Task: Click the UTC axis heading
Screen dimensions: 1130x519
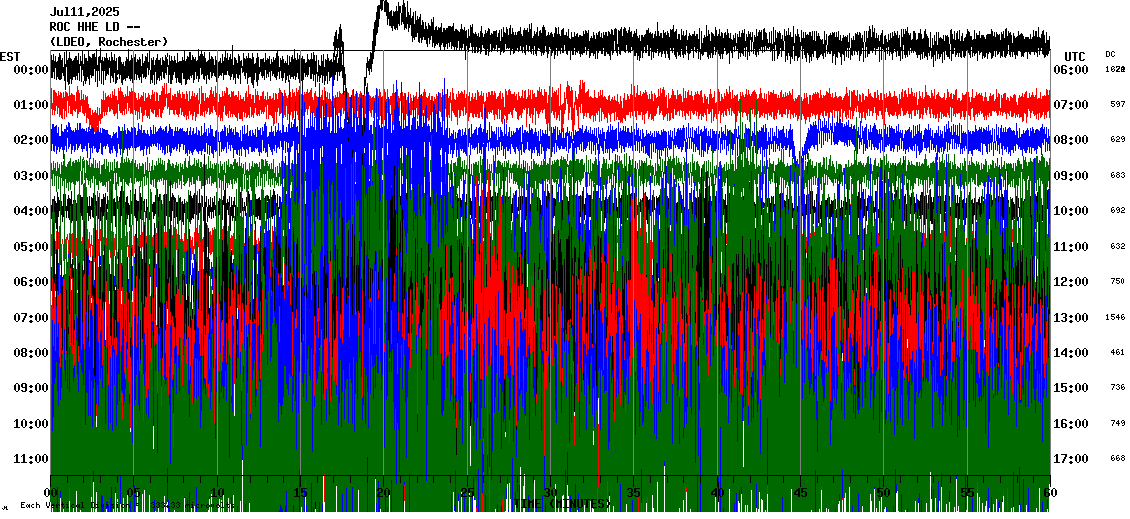Action: pyautogui.click(x=1075, y=56)
